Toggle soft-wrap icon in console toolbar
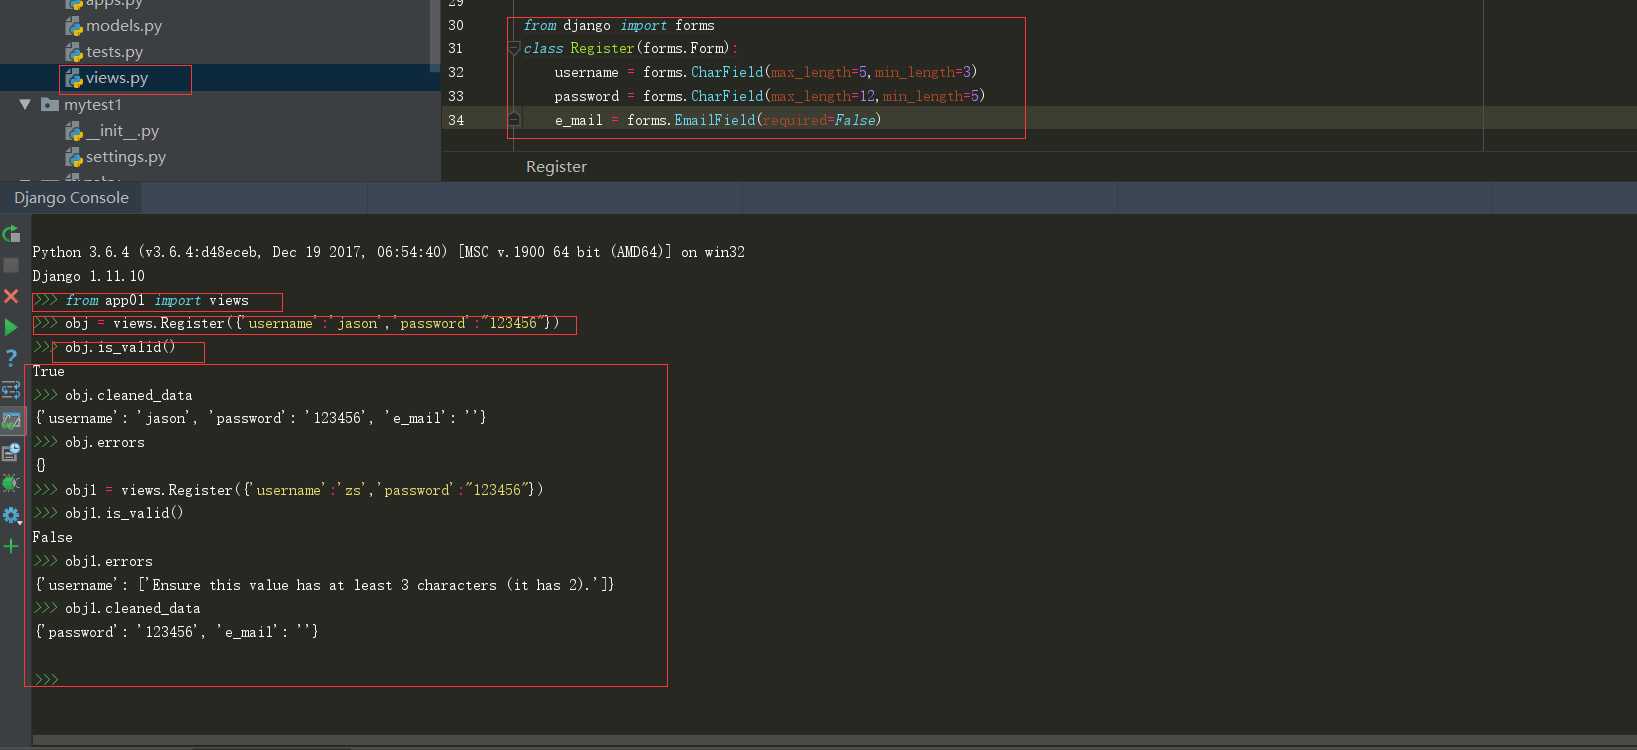This screenshot has height=750, width=1637. click(11, 389)
